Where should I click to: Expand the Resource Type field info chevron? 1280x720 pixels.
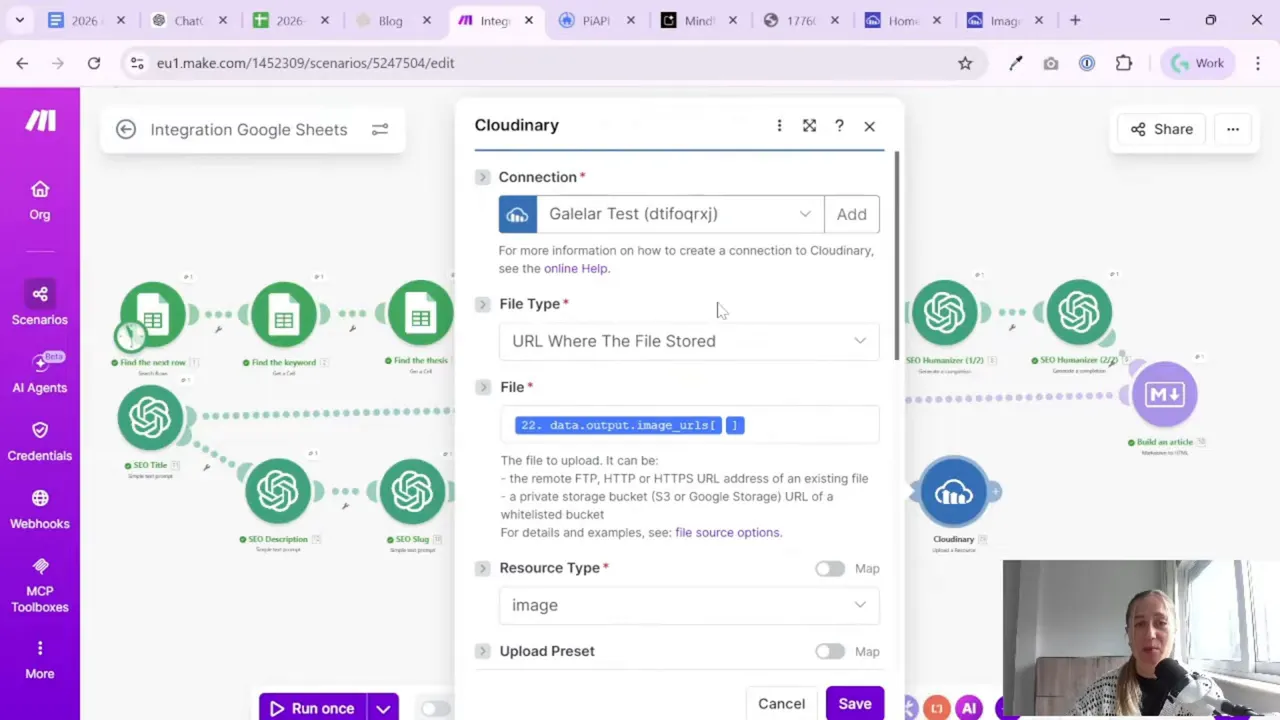(483, 568)
